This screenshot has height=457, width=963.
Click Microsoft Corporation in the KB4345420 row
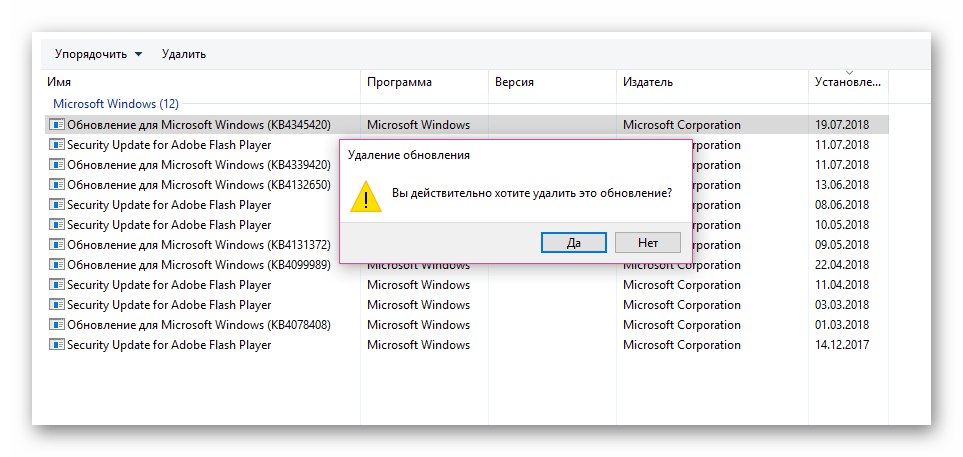point(682,125)
